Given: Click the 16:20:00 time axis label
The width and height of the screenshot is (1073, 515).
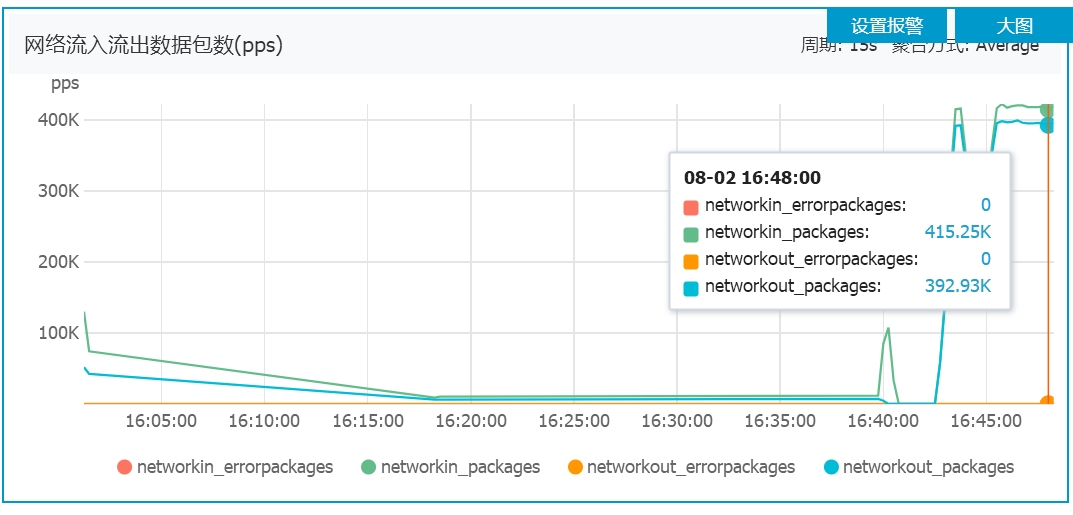Looking at the screenshot, I should [471, 420].
